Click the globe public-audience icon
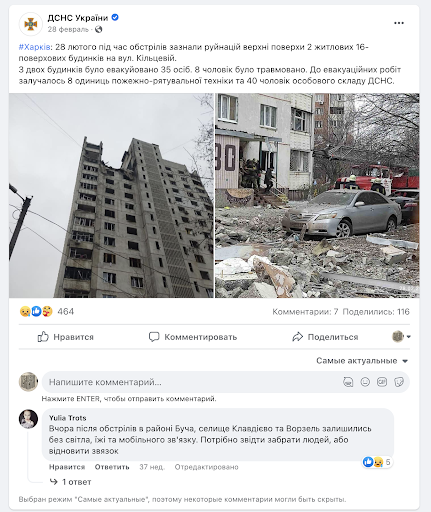The width and height of the screenshot is (431, 512). tap(98, 29)
